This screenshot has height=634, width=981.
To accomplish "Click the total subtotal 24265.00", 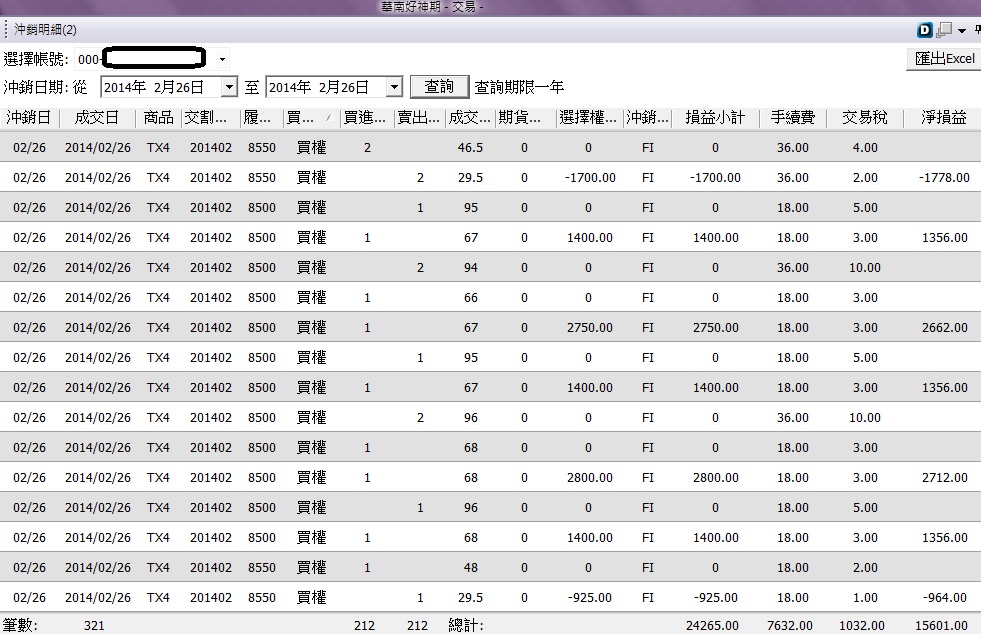I will coord(712,626).
